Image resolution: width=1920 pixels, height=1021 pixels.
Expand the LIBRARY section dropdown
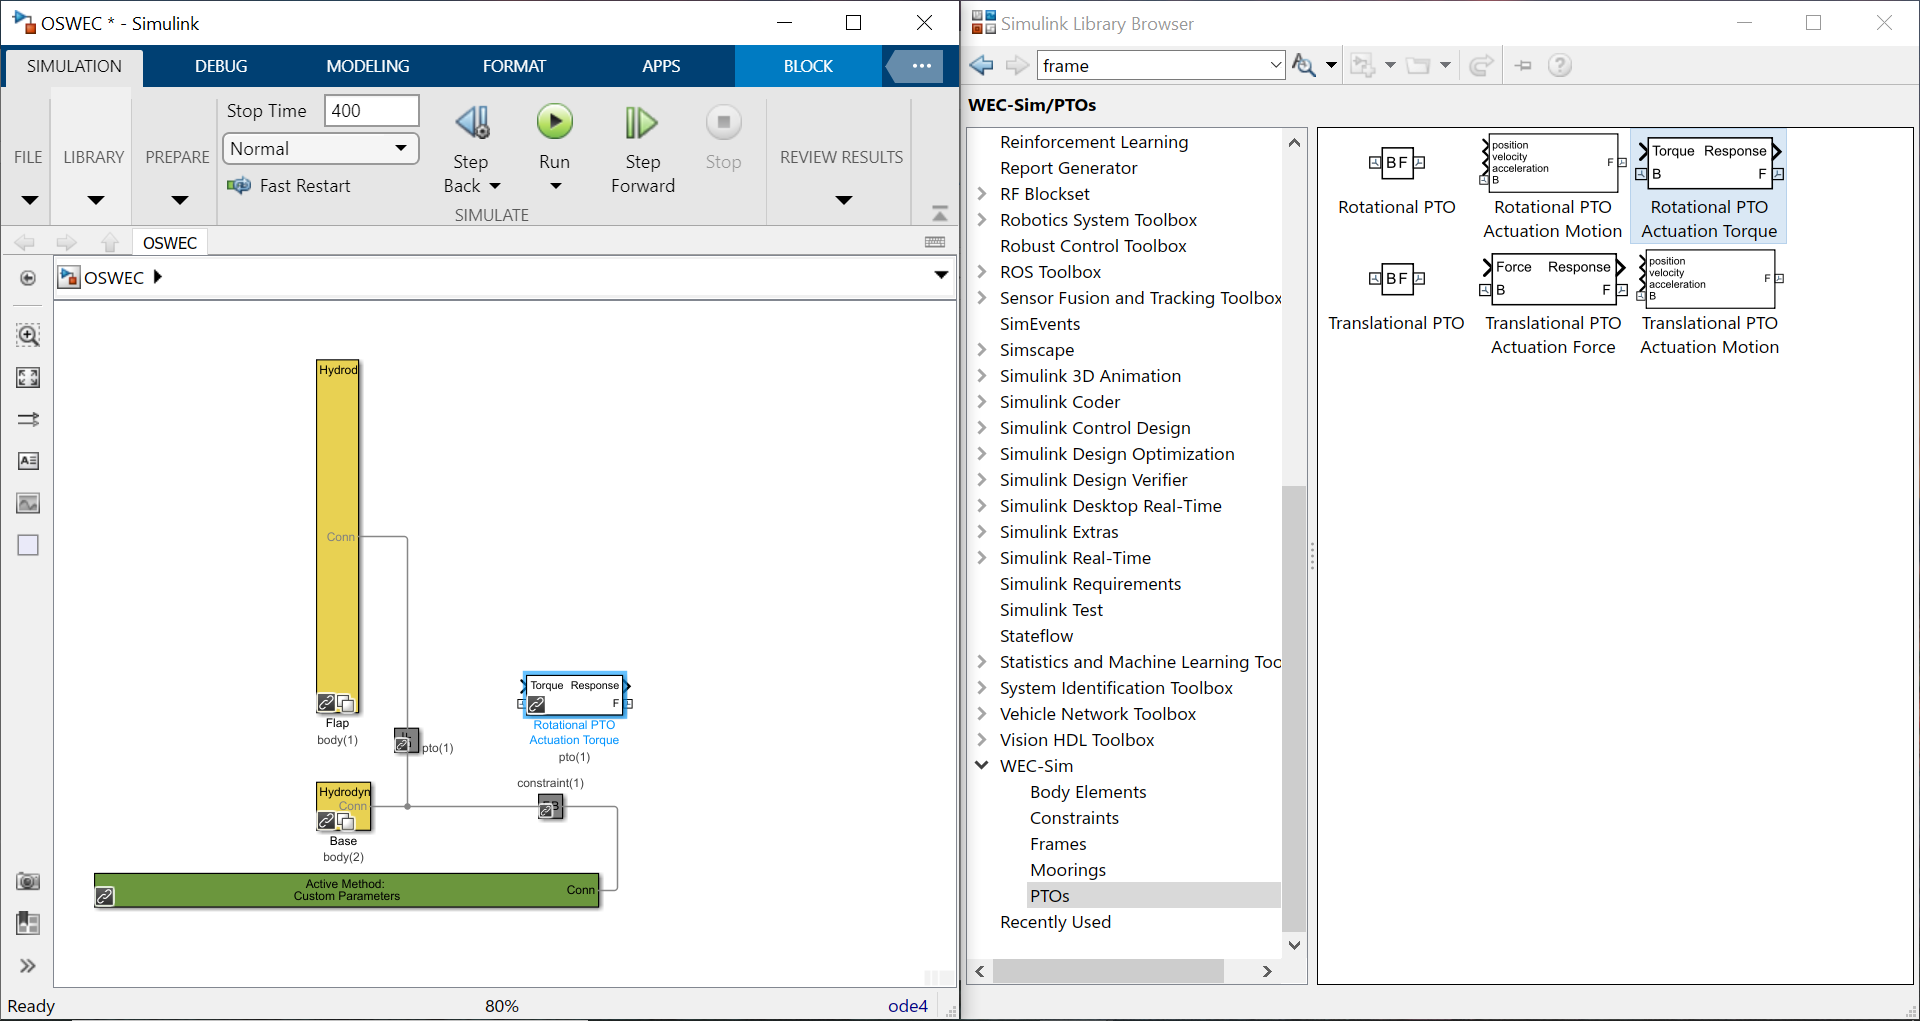[95, 200]
